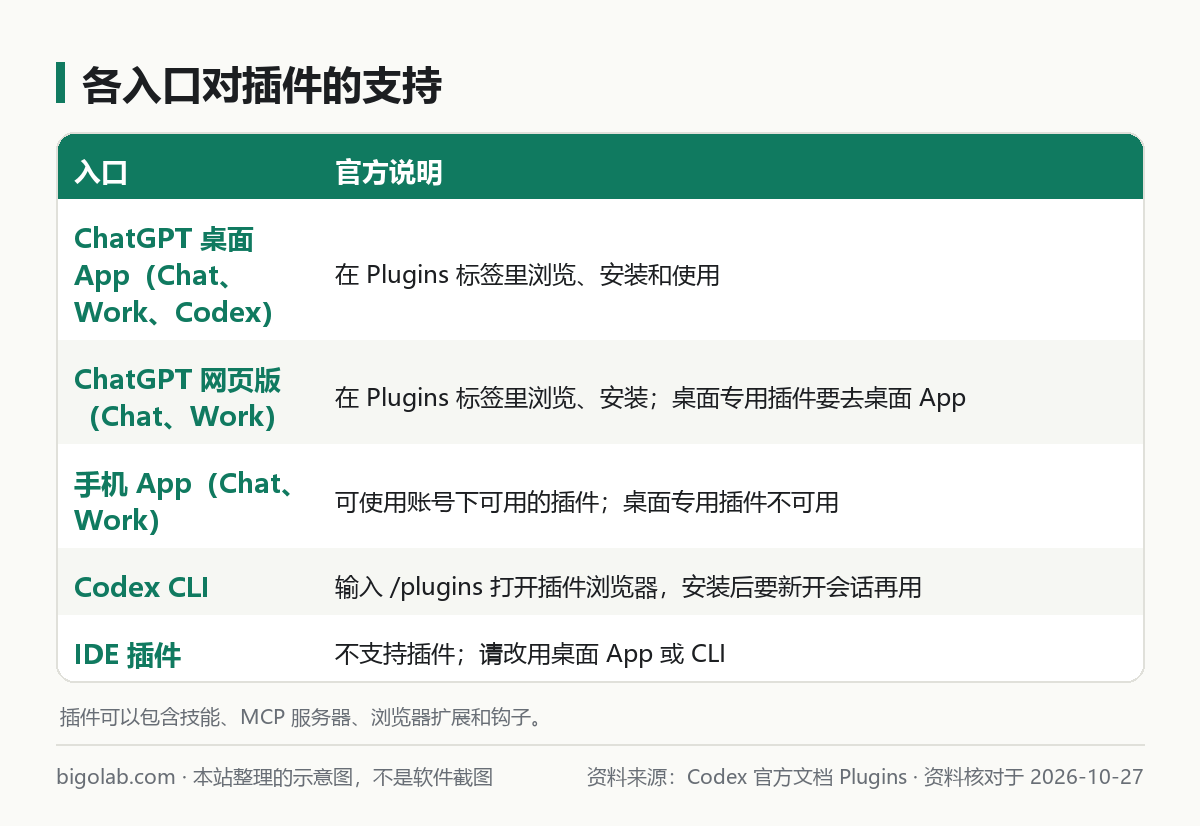
Task: Click the 资料来源 Codex 官方文档 credit
Action: point(865,777)
